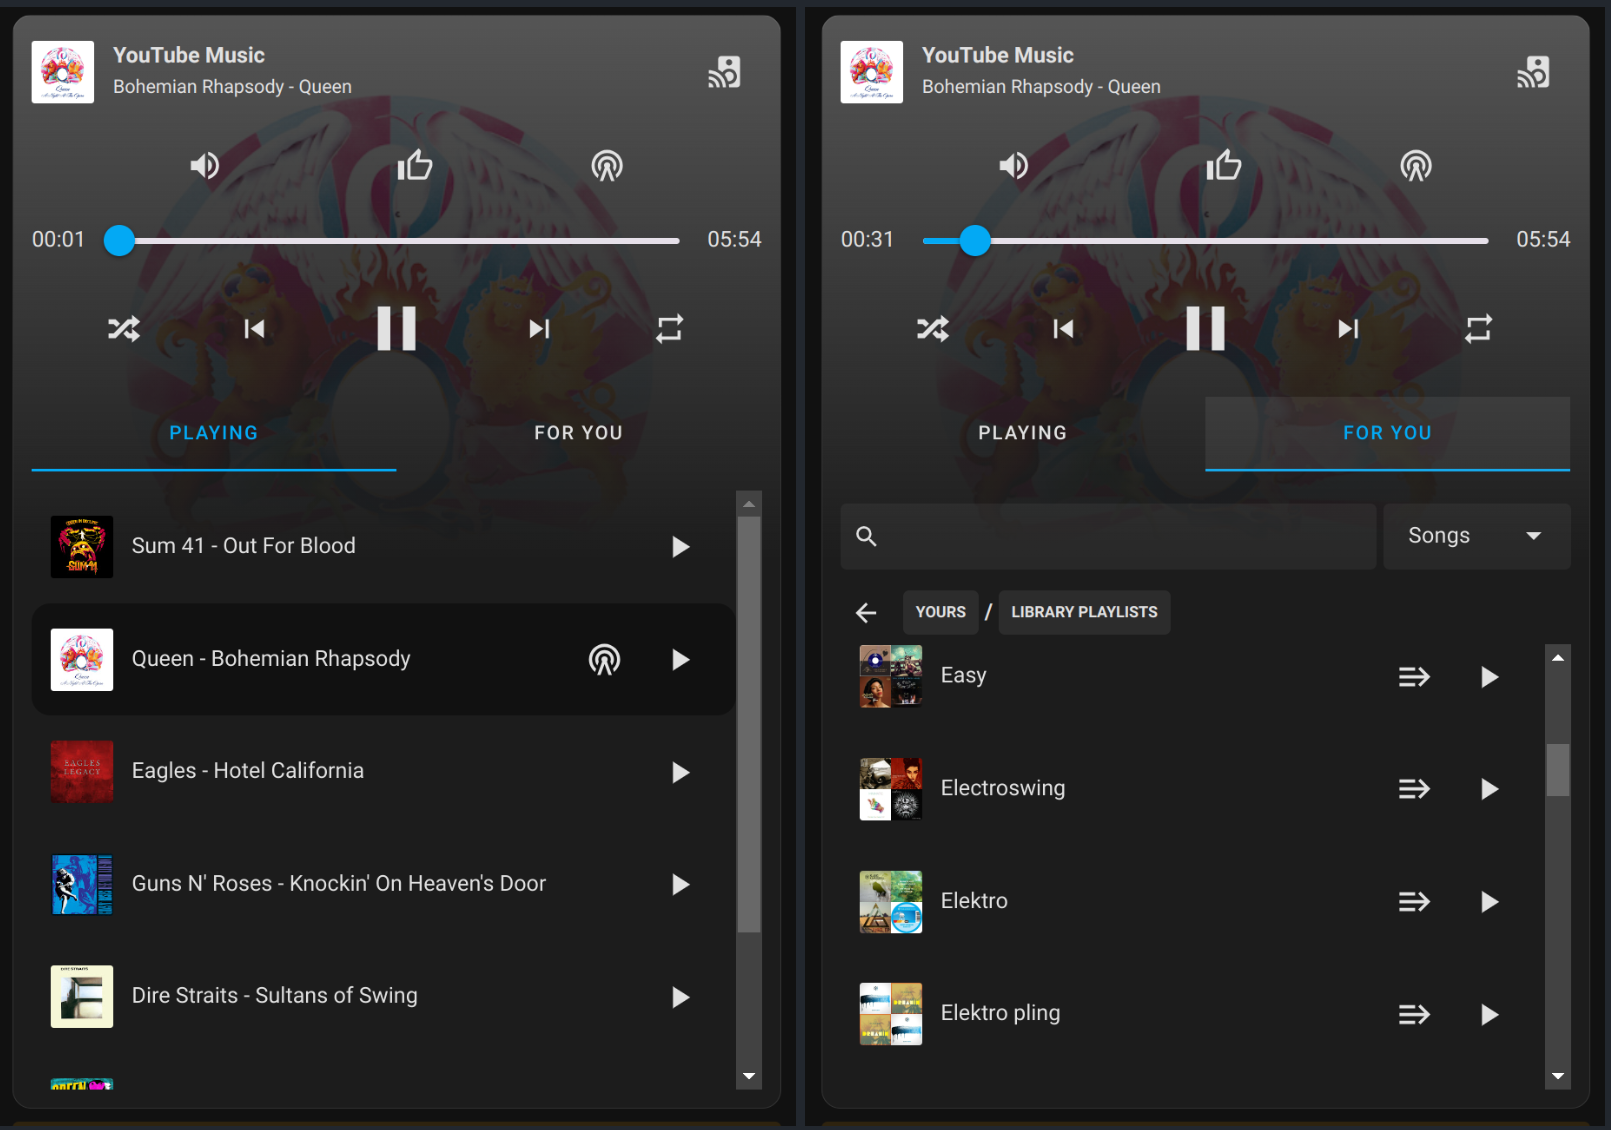
Task: Pause playback in left player
Action: 397,328
